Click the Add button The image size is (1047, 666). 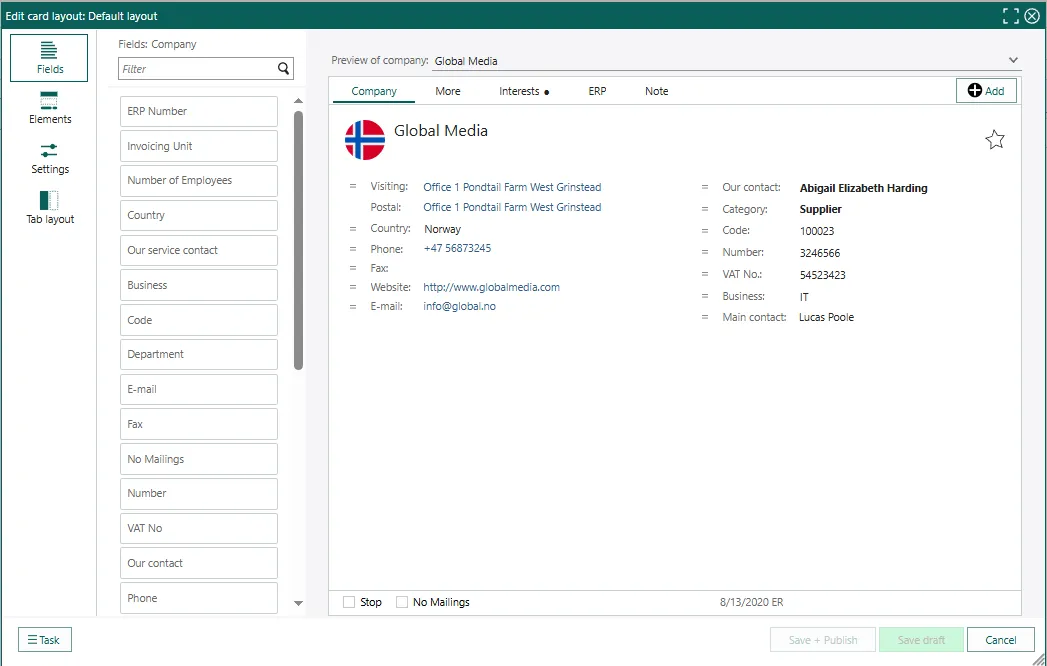click(x=986, y=91)
